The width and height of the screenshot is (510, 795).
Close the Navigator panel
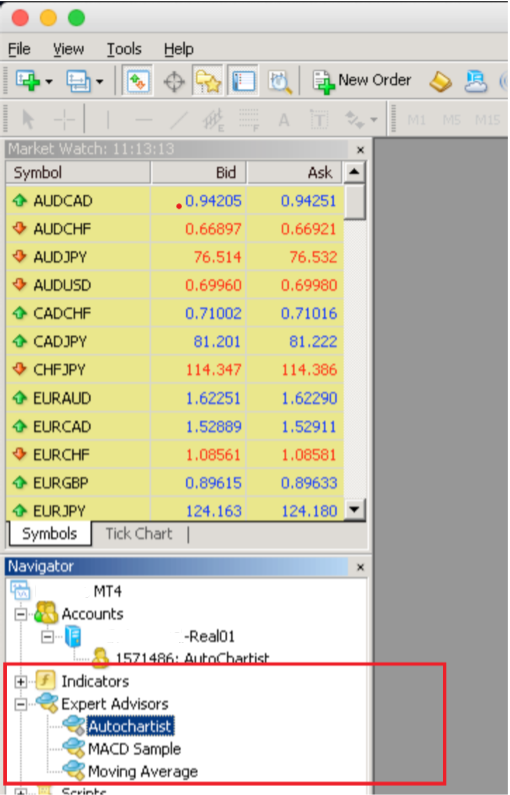(360, 567)
